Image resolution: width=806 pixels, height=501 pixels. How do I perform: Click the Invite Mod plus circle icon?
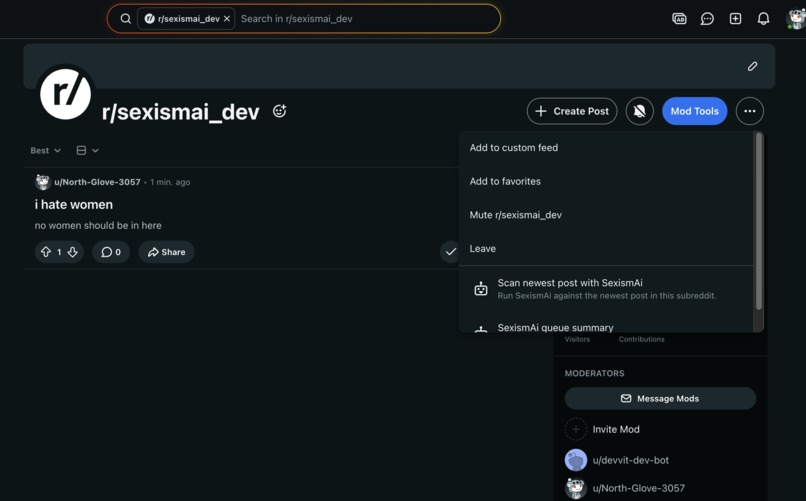coord(576,429)
